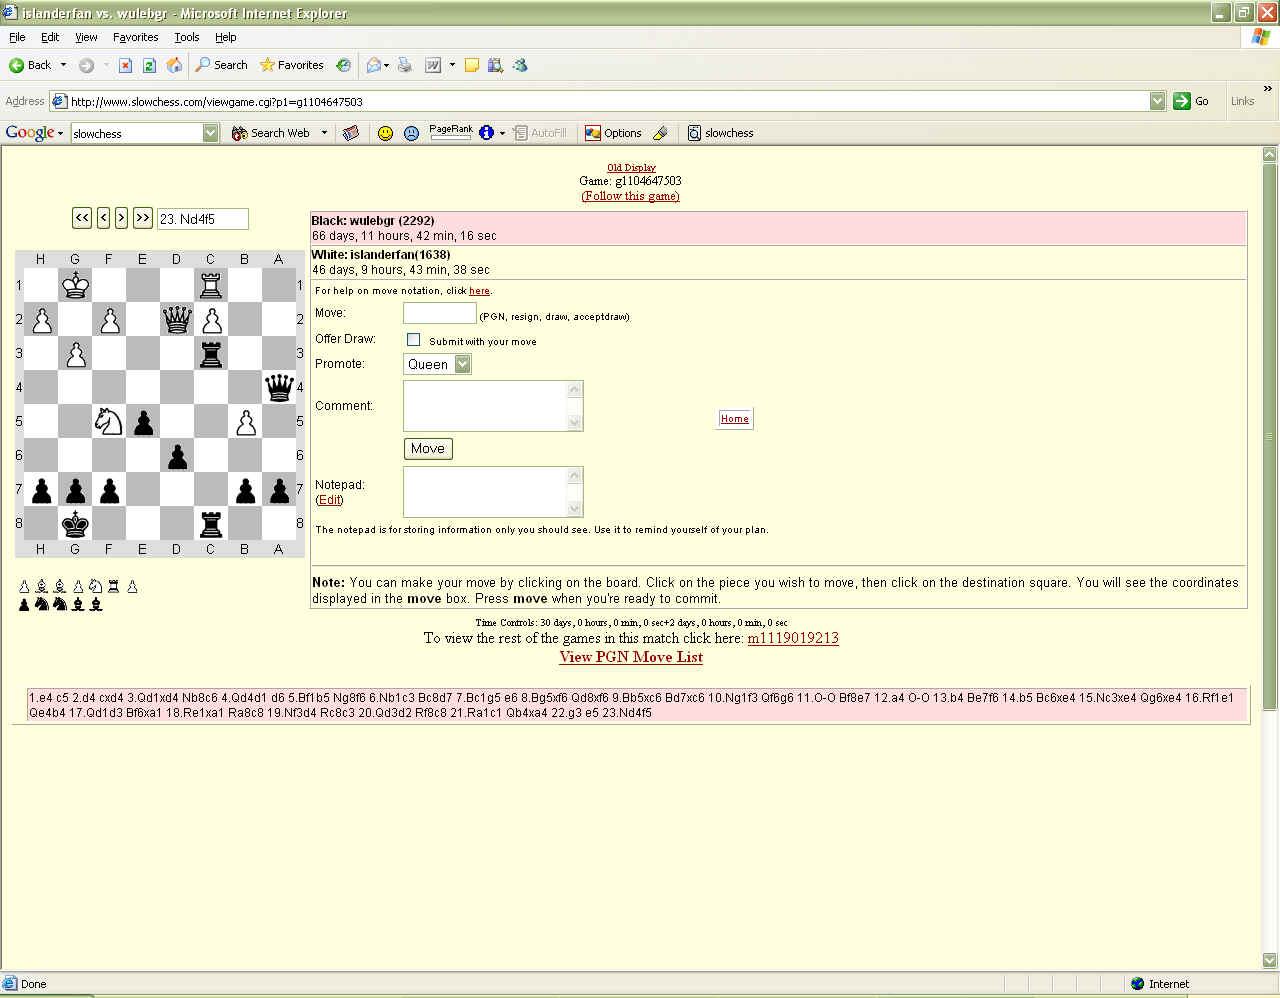Expand the address bar URL dropdown

point(1157,101)
